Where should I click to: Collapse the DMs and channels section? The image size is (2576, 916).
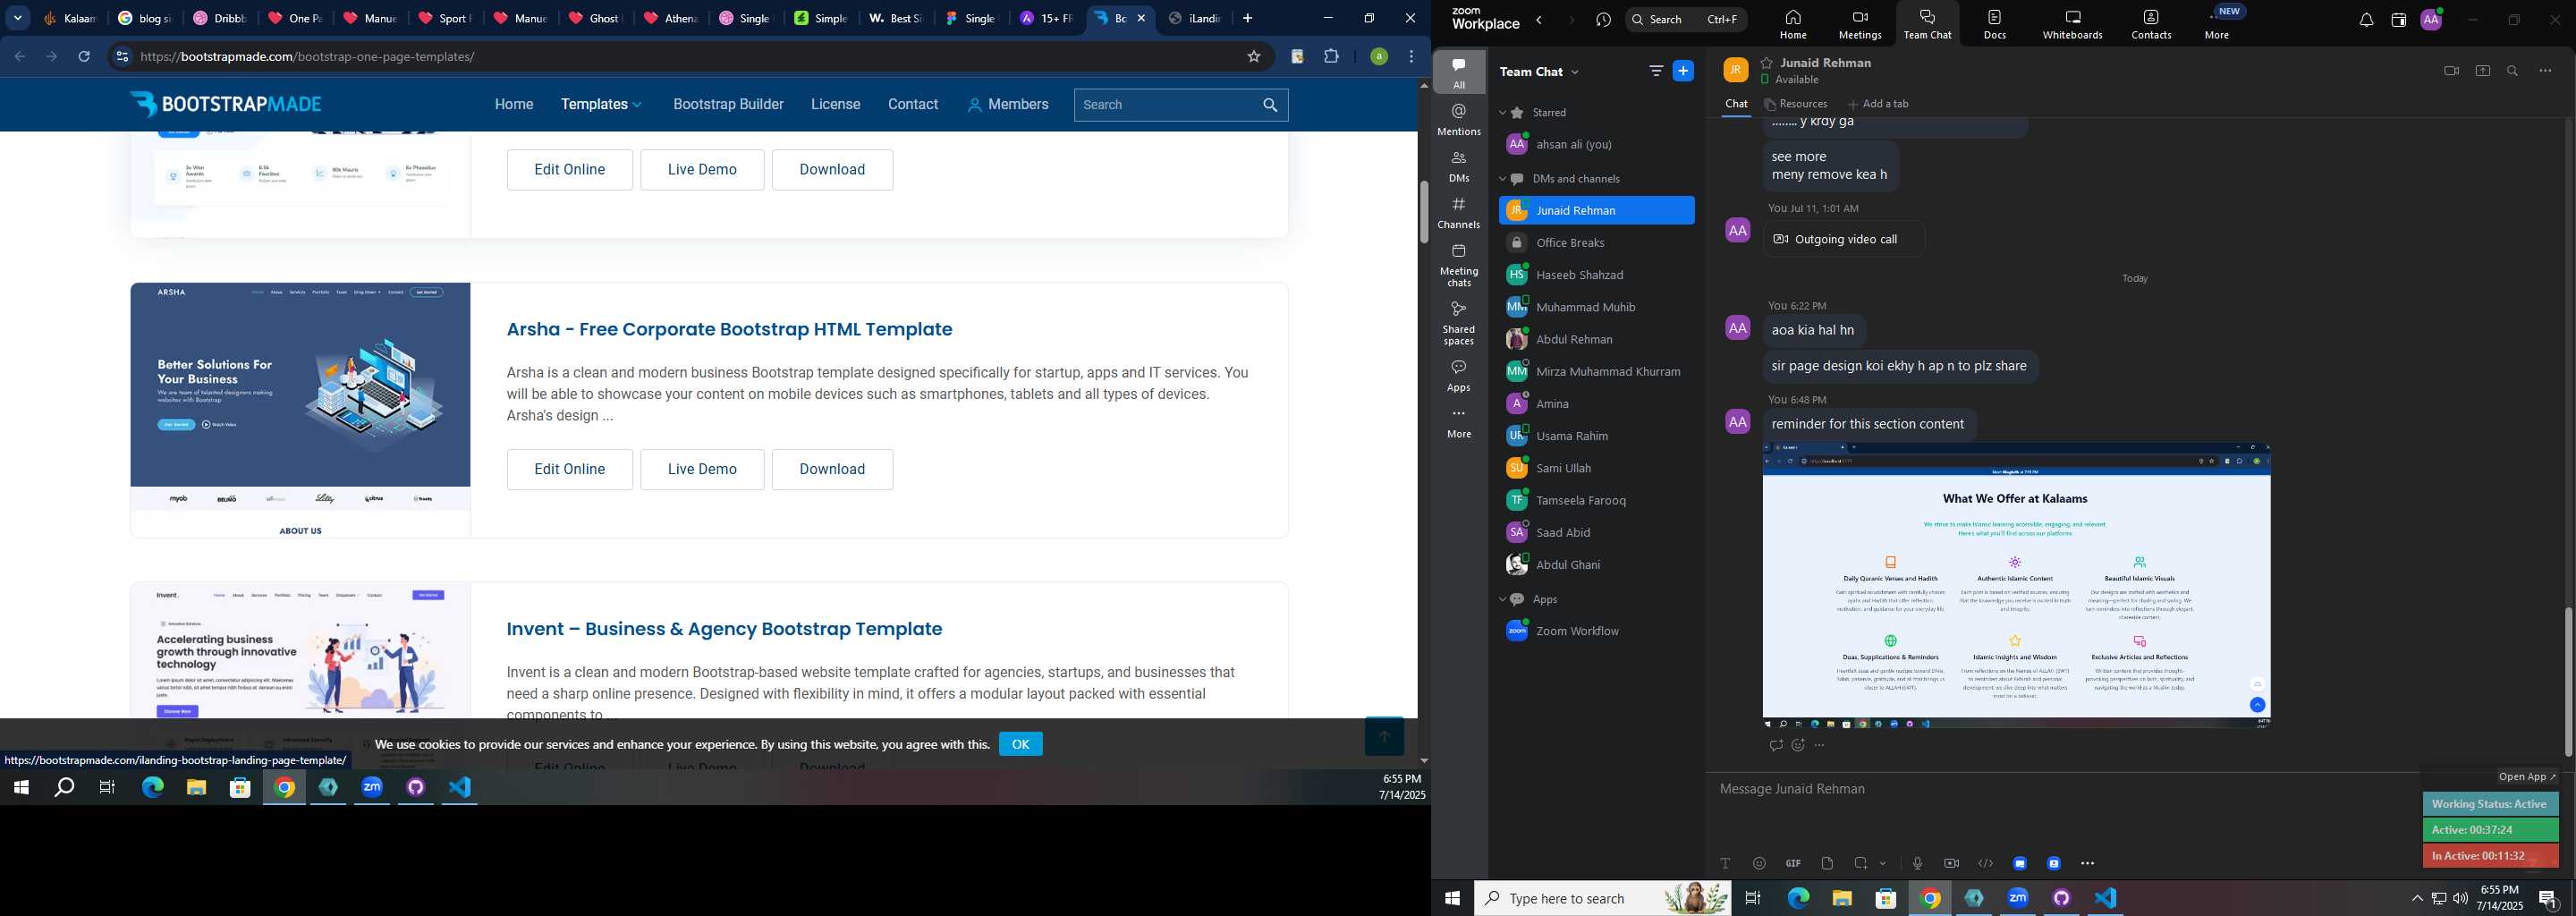pyautogui.click(x=1502, y=179)
